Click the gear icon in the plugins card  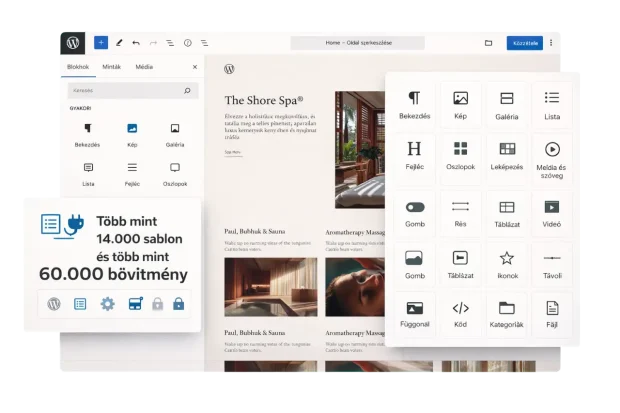coord(107,304)
